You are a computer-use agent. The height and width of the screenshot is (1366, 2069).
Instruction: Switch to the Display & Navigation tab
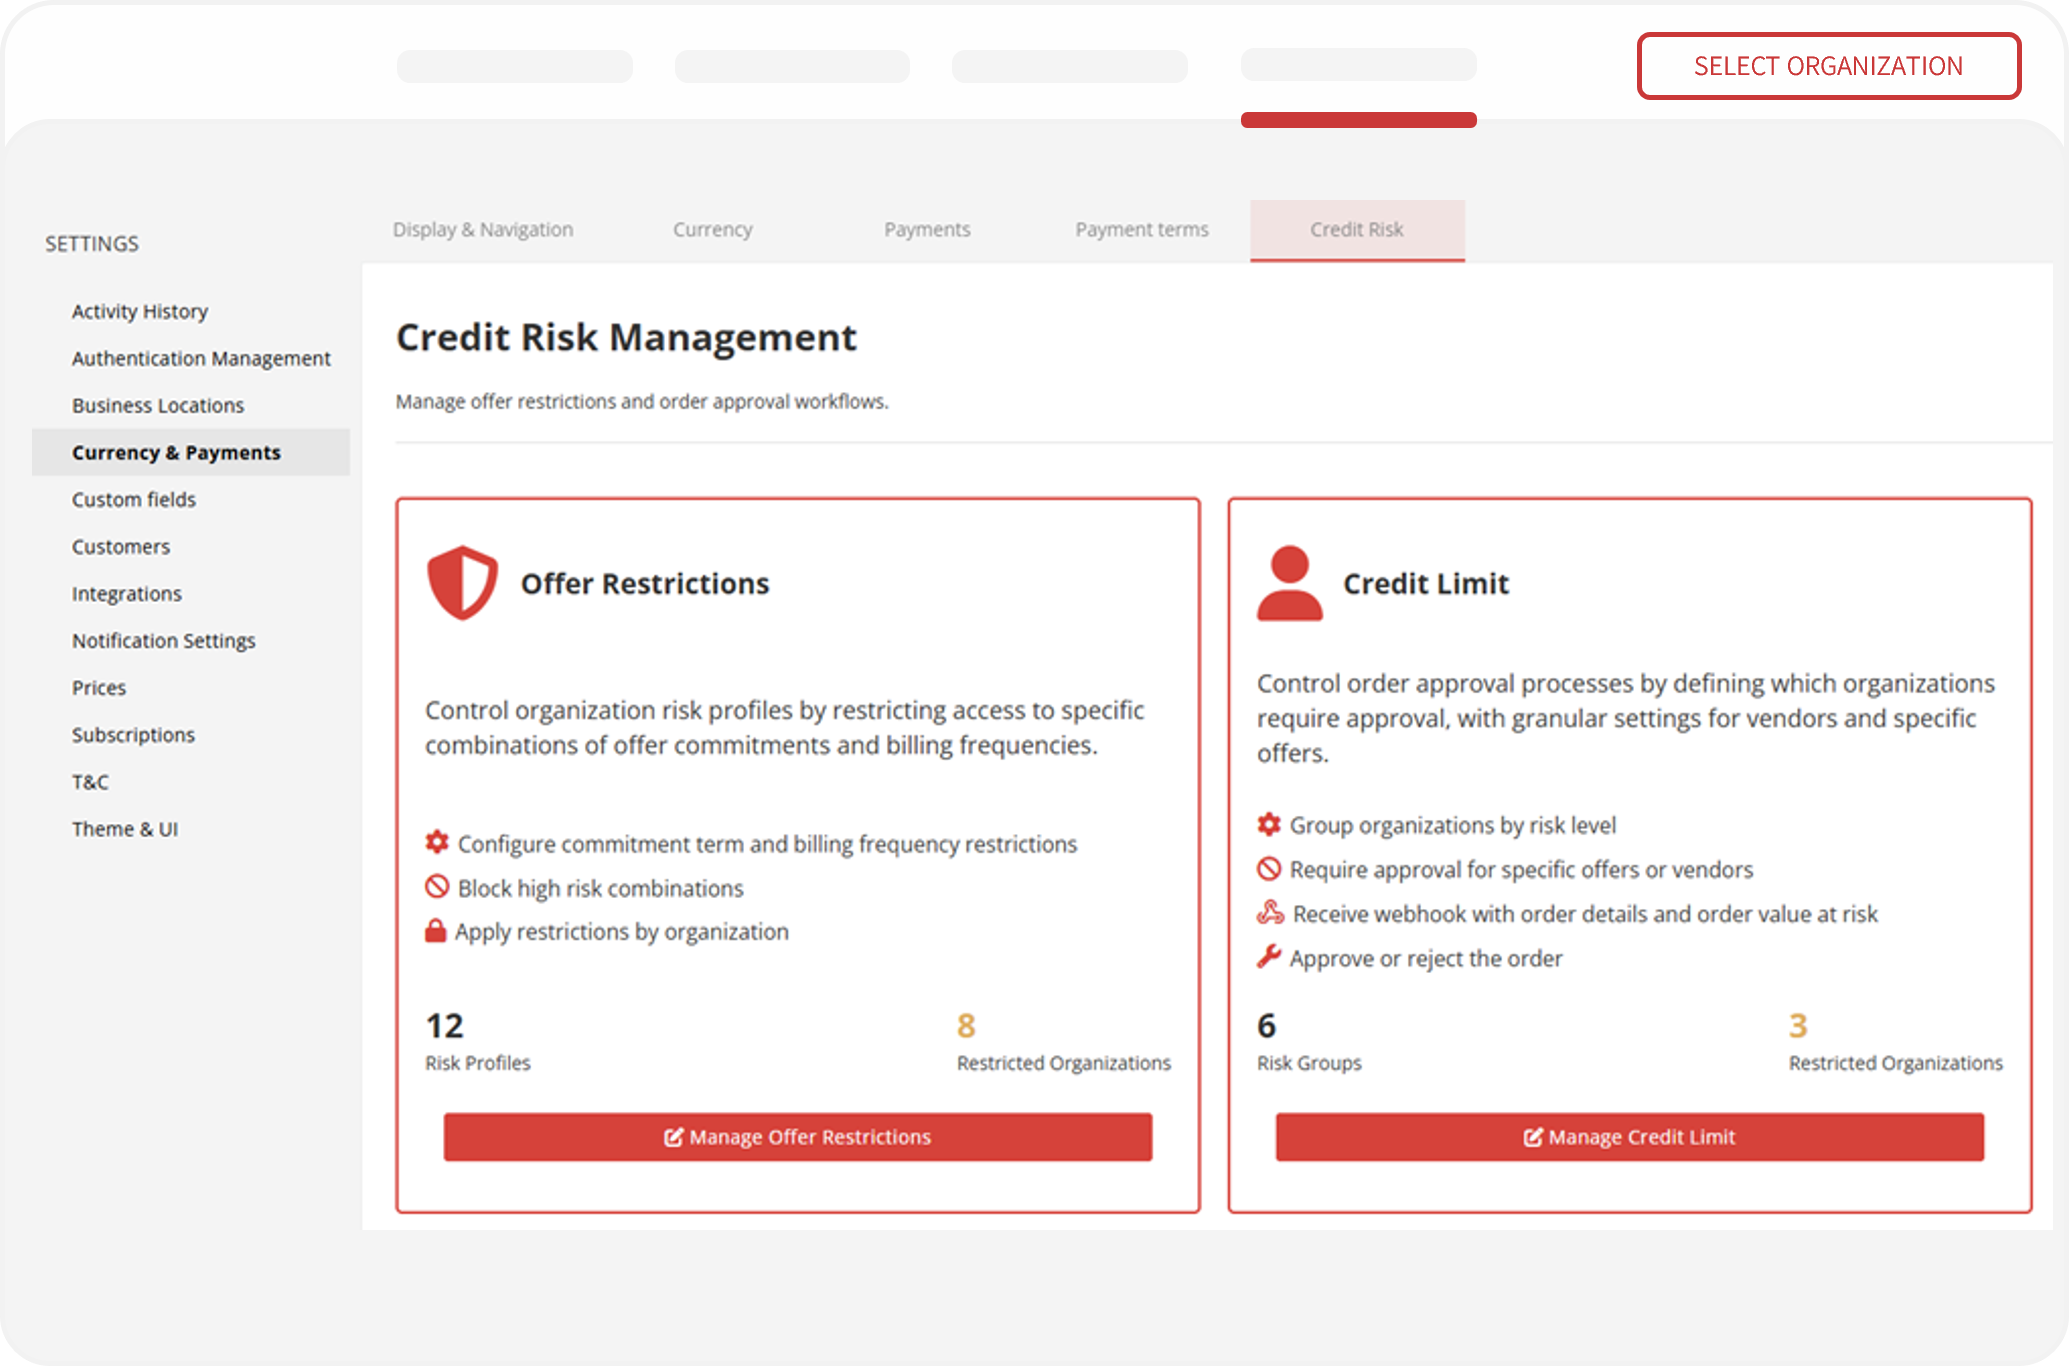482,229
